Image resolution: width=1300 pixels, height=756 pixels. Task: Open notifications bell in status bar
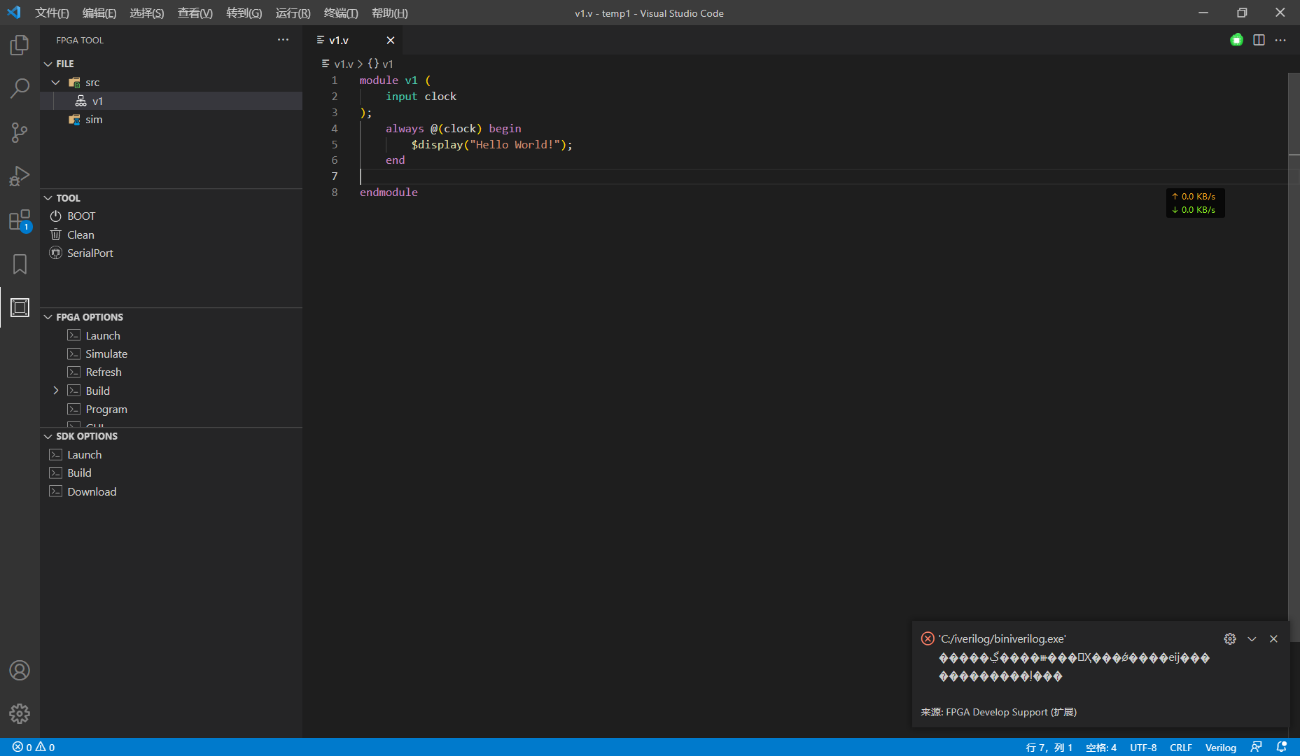pyautogui.click(x=1281, y=747)
